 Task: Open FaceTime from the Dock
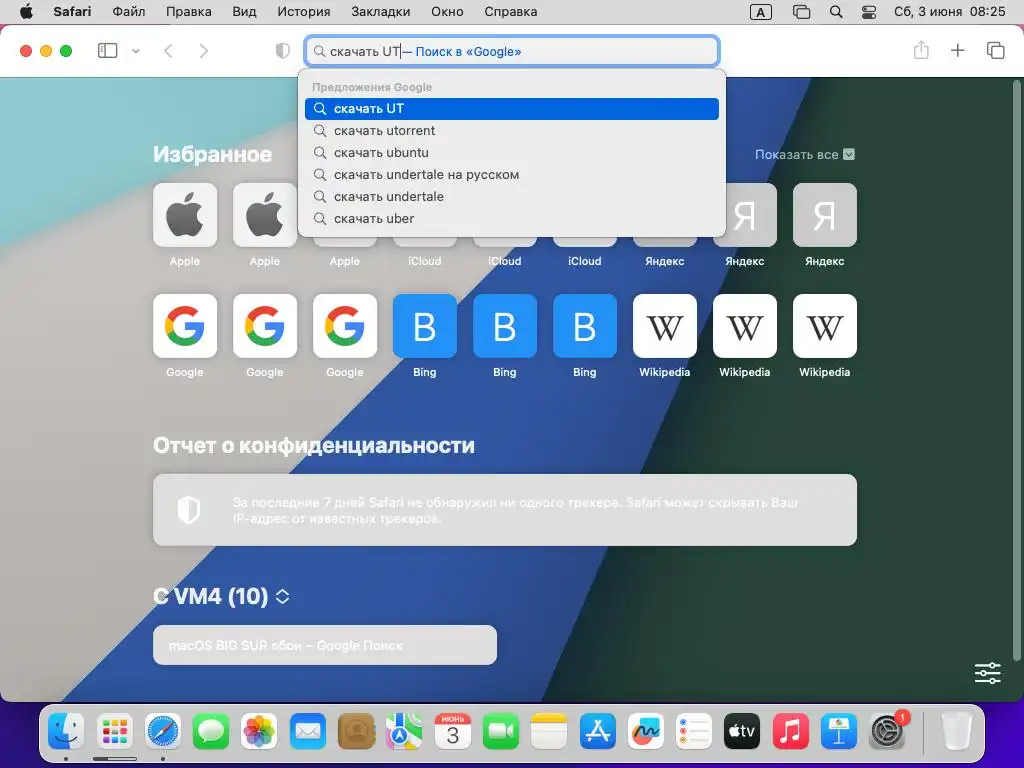tap(501, 731)
